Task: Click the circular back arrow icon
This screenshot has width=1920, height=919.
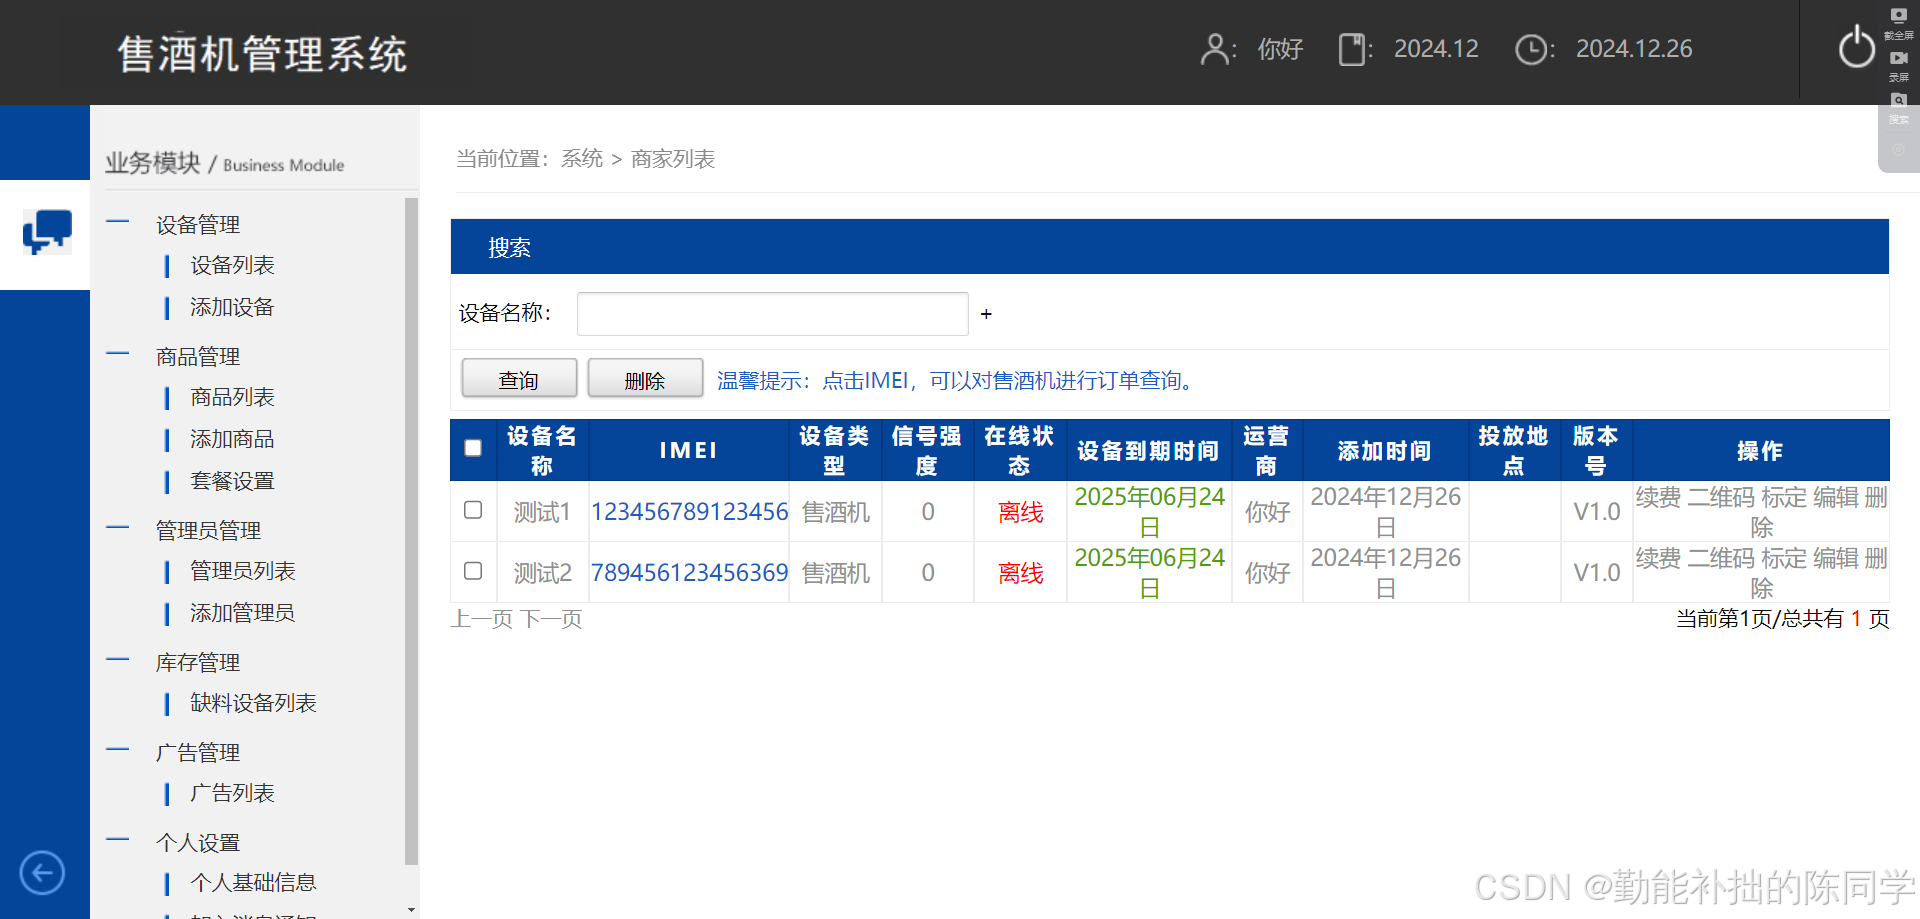Action: (42, 873)
